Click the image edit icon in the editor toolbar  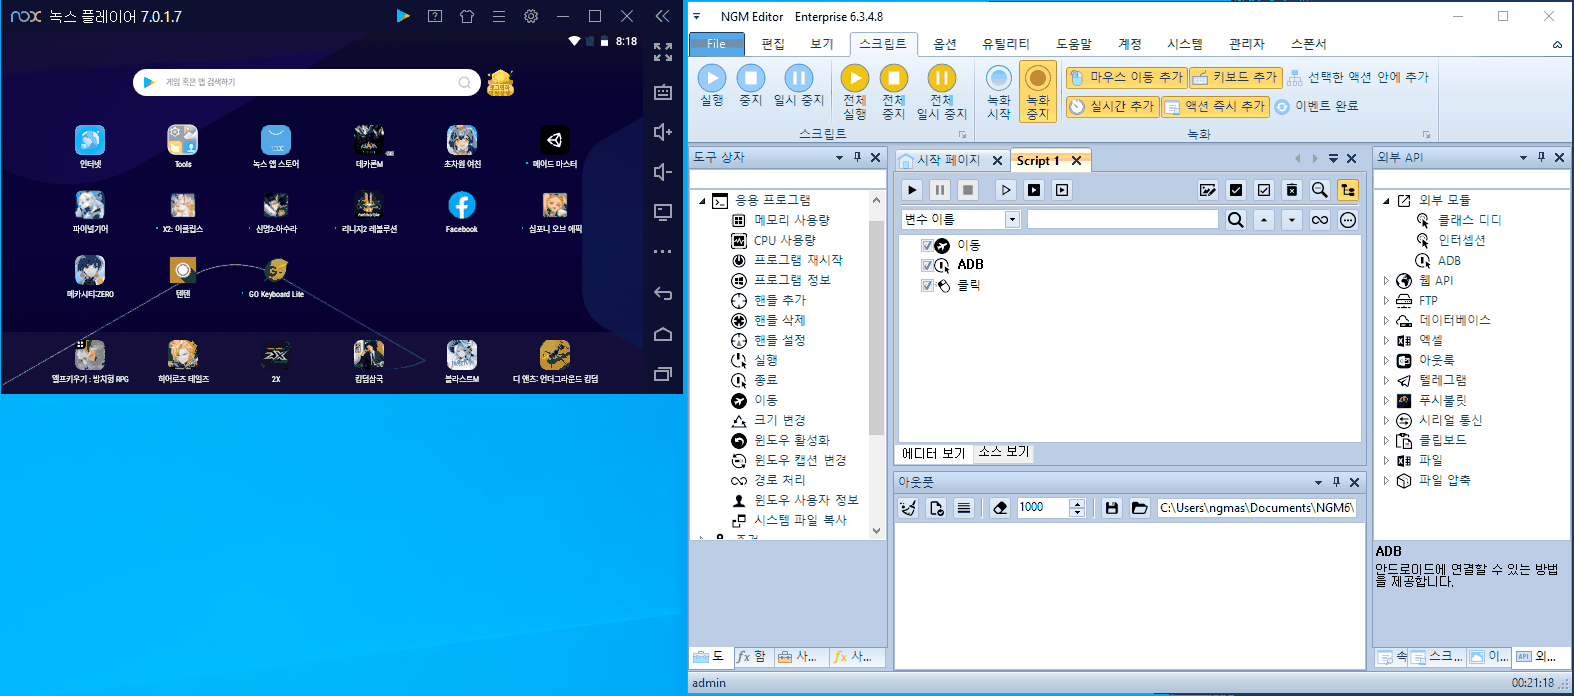click(x=1208, y=190)
